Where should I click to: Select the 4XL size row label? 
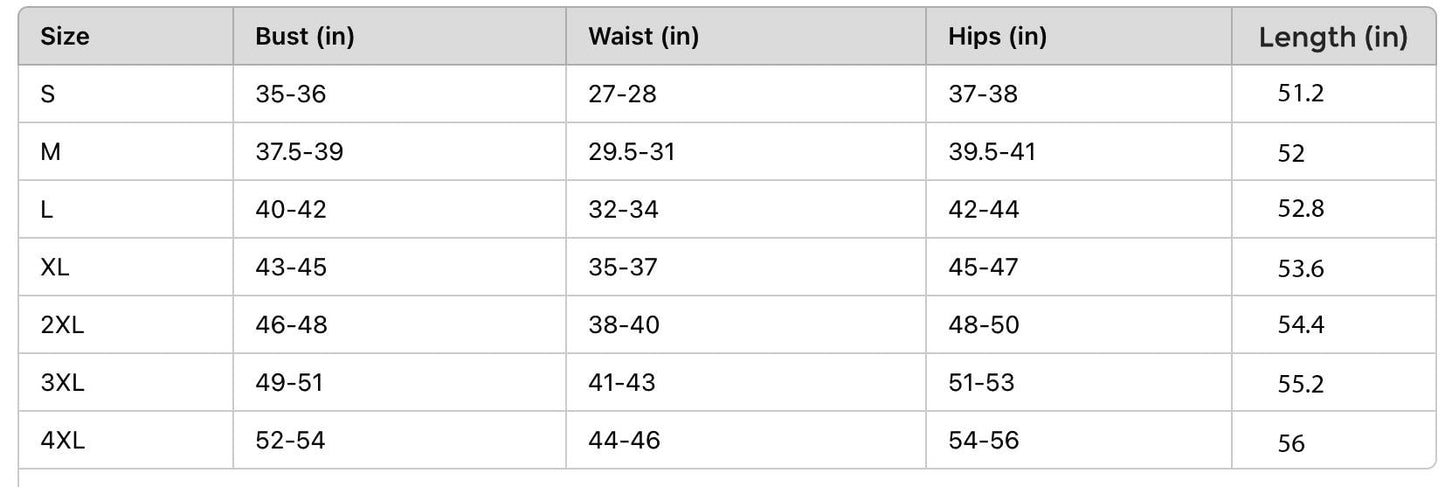(x=63, y=440)
